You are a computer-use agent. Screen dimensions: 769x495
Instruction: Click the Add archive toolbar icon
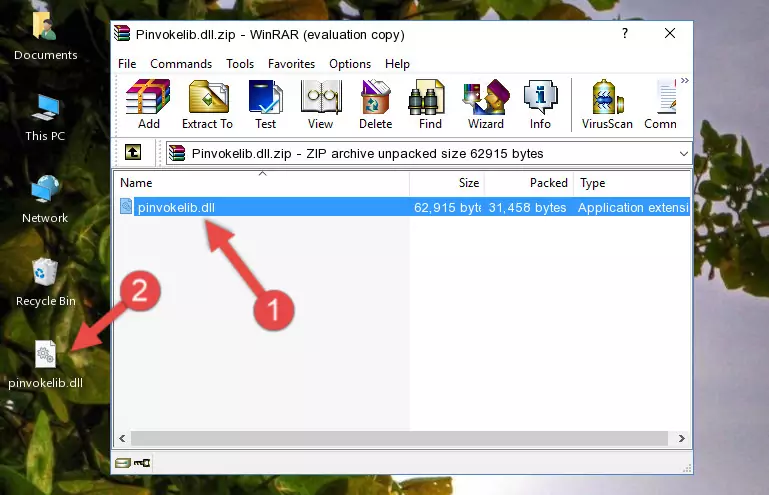148,104
